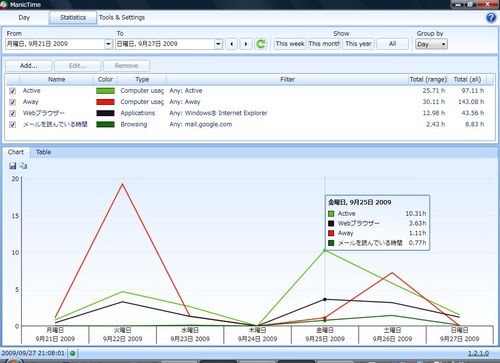The width and height of the screenshot is (500, 363).
Task: Click the Browsing type cell
Action: click(134, 124)
